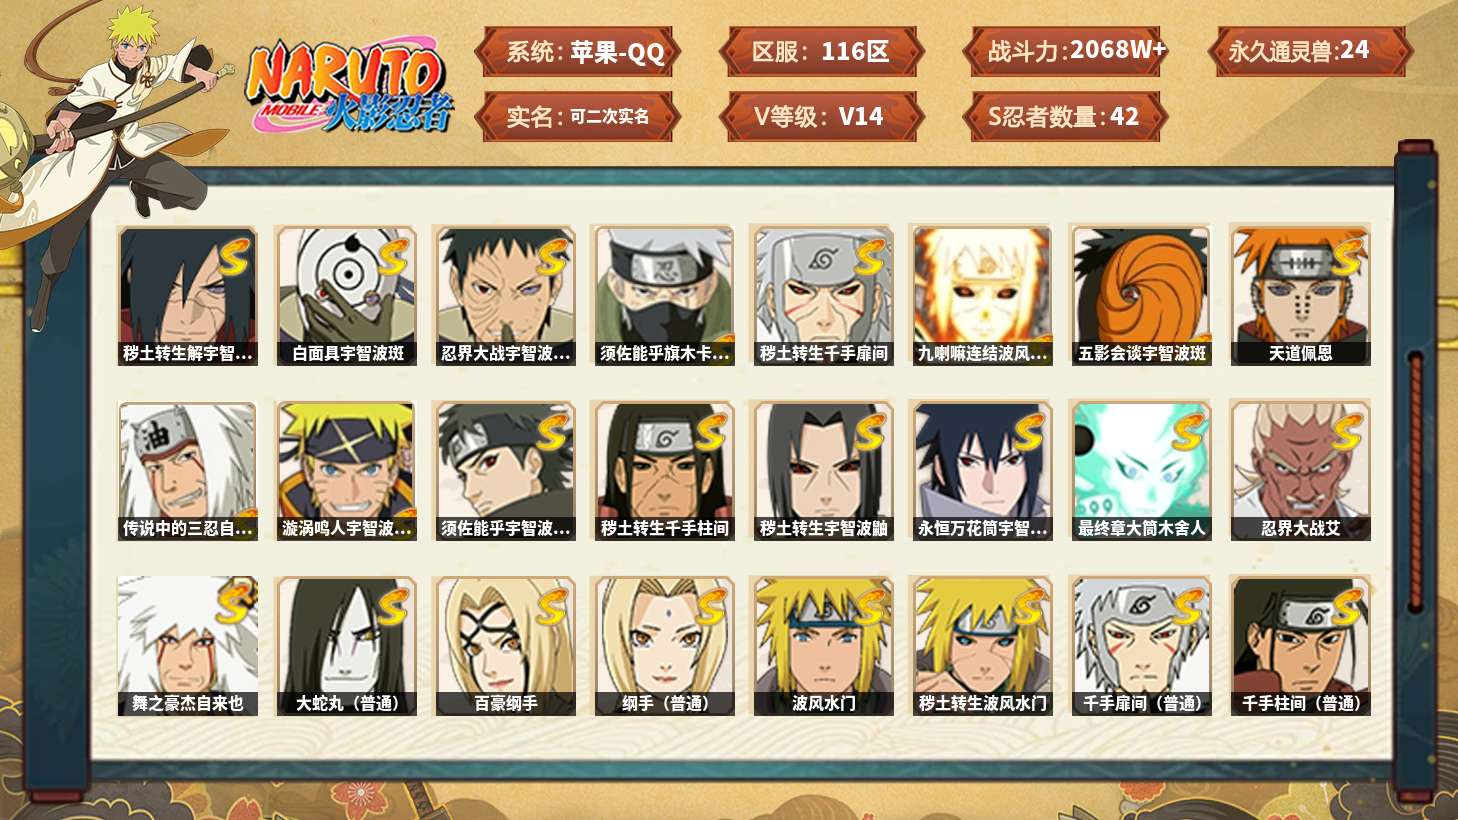The height and width of the screenshot is (820, 1458).
Task: Select the 舞之豪杰自来也 character icon
Action: click(187, 646)
